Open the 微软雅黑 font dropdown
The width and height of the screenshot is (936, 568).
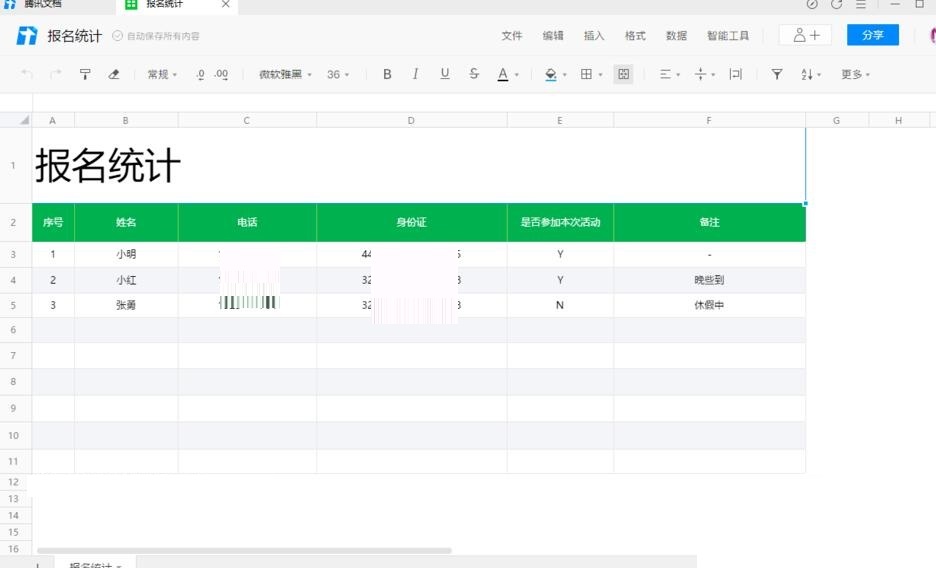point(285,74)
